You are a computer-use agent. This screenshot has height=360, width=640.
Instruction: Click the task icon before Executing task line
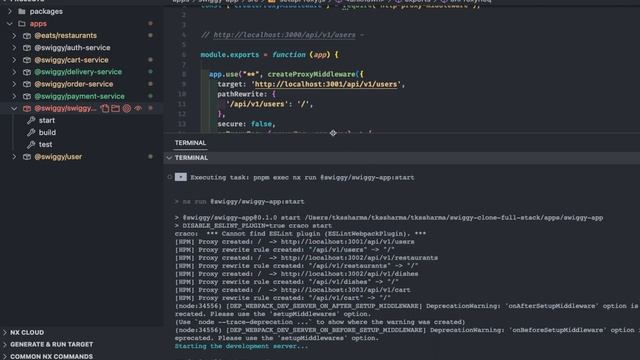tap(180, 177)
